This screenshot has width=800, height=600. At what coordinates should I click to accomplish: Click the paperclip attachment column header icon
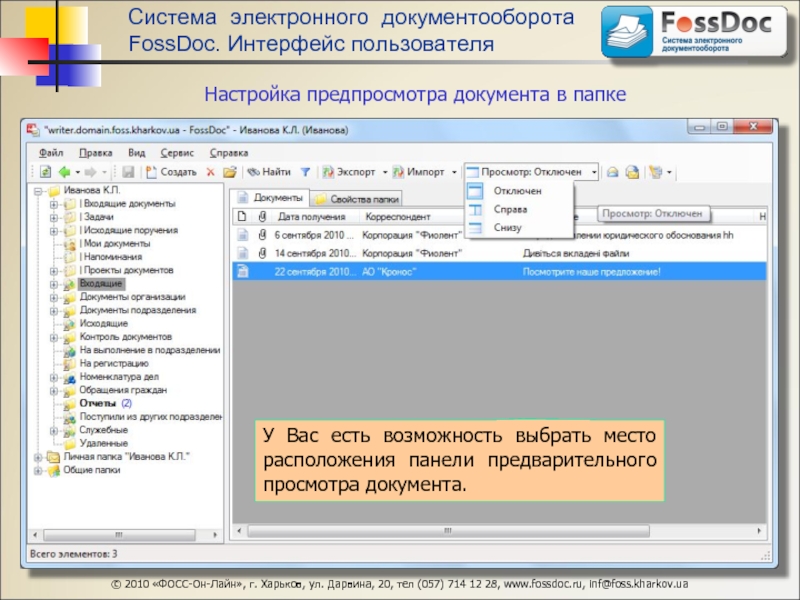point(262,216)
